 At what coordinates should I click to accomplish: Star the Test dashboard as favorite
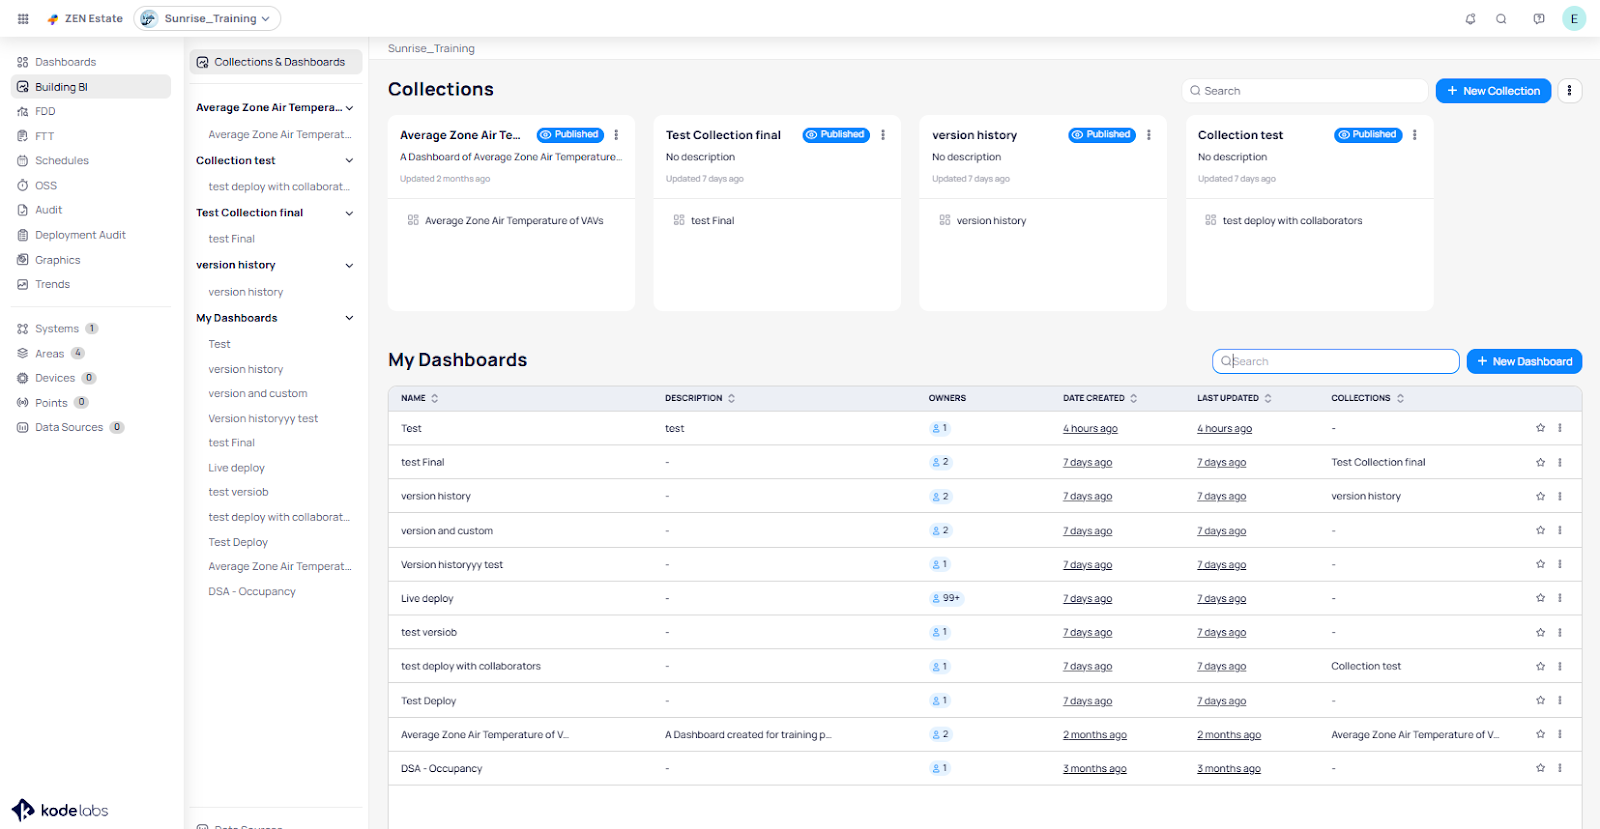coord(1540,428)
